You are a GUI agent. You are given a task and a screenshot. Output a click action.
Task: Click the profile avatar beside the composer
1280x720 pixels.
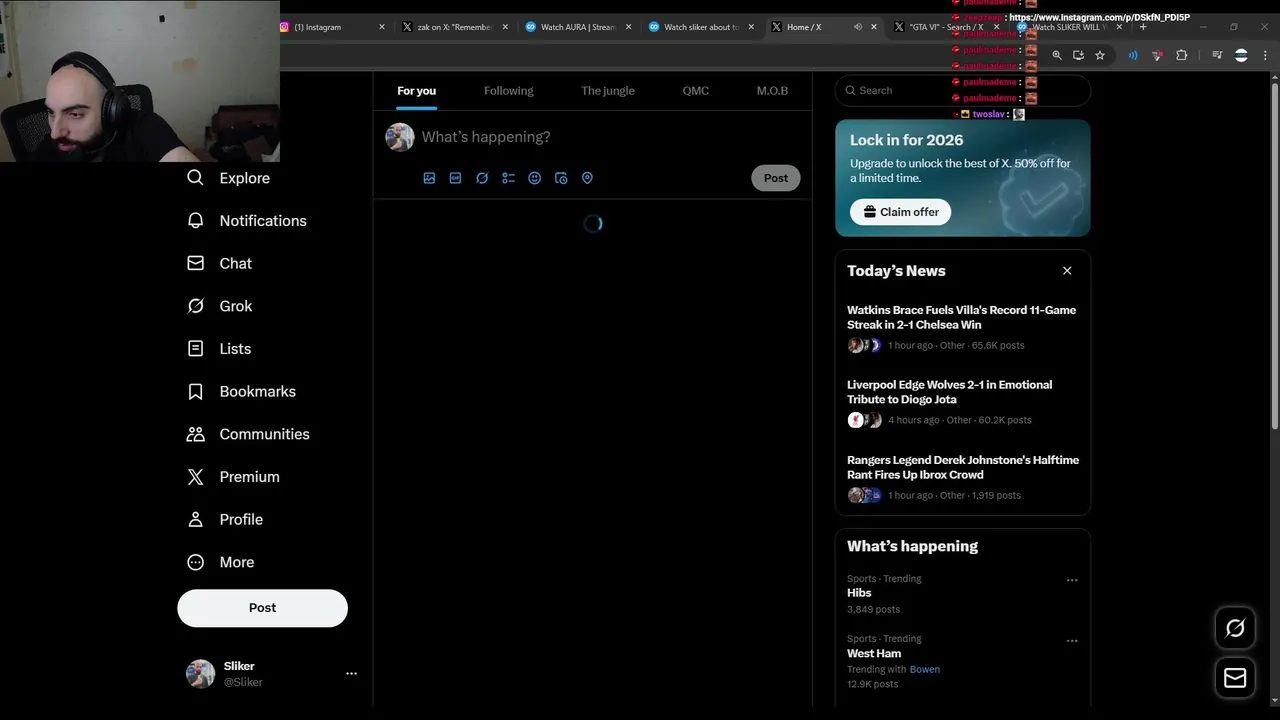(400, 138)
